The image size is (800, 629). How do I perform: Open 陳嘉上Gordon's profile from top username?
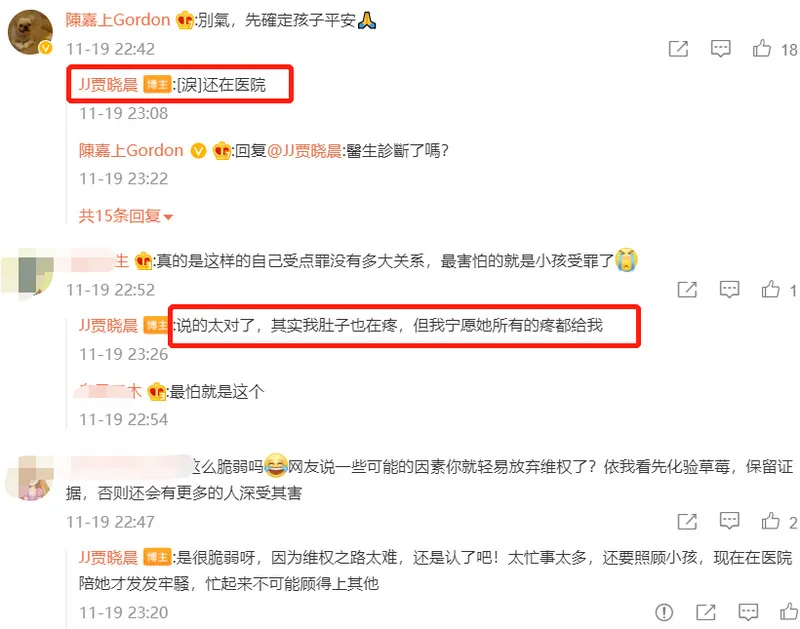tap(118, 20)
